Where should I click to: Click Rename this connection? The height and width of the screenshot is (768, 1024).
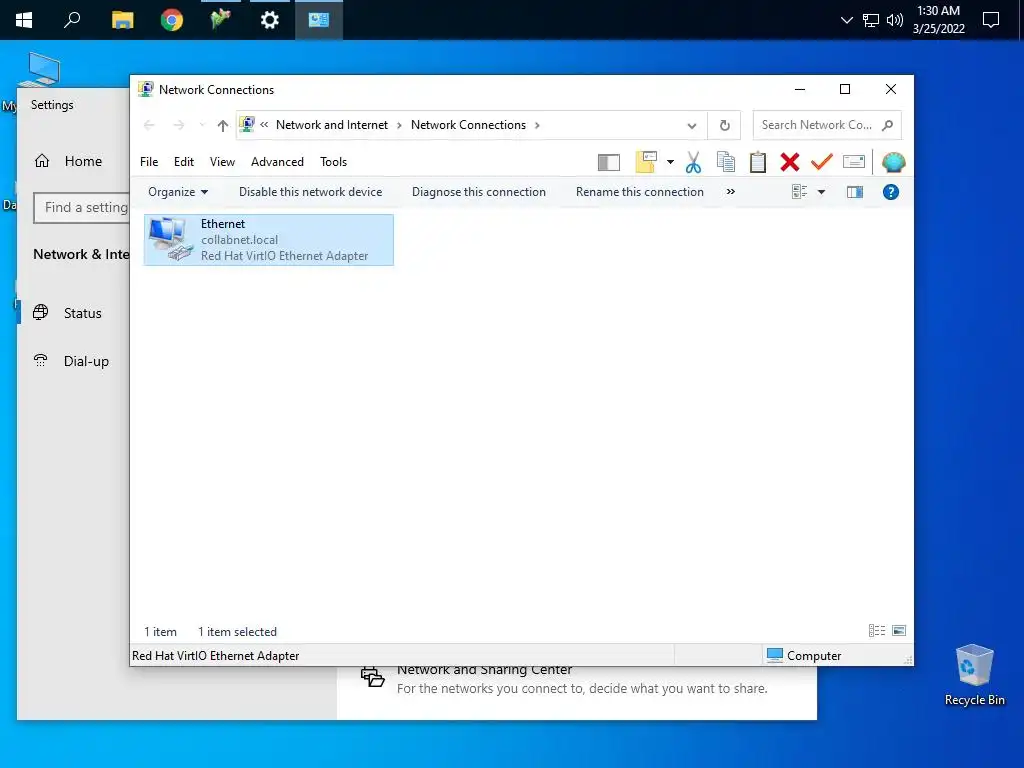click(639, 192)
